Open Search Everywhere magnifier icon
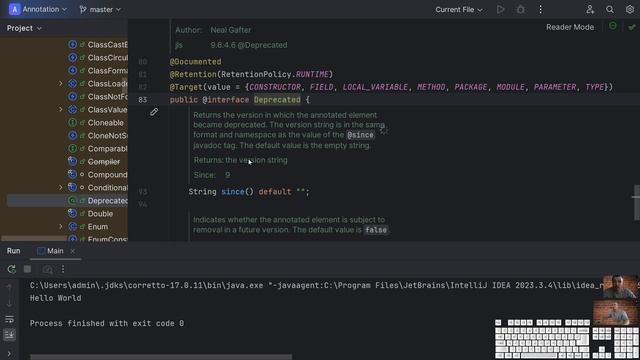The height and width of the screenshot is (360, 640). 610,9
